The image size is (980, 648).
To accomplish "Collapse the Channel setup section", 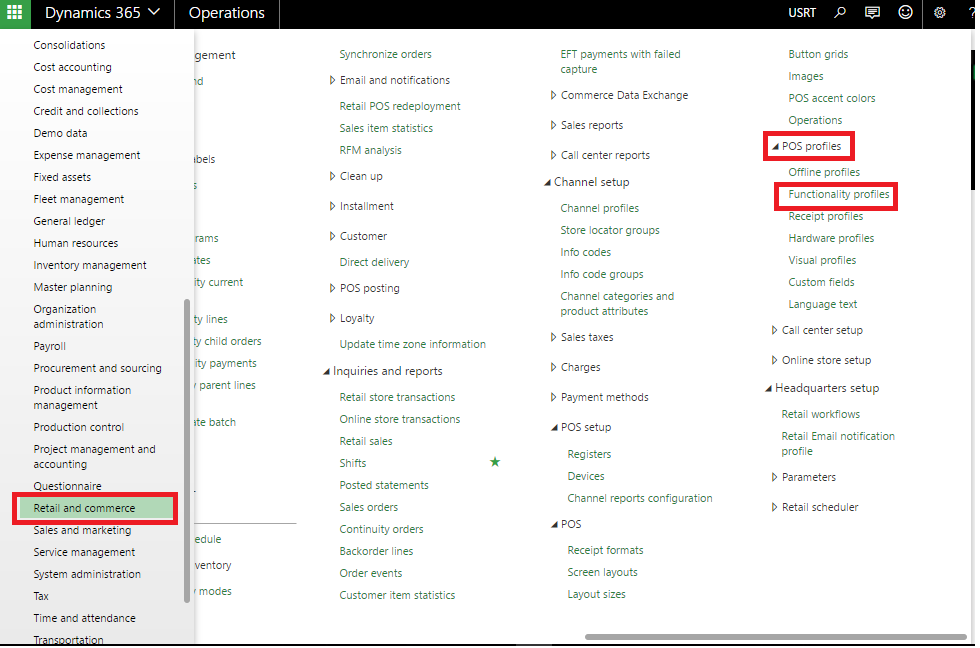I will tap(547, 183).
